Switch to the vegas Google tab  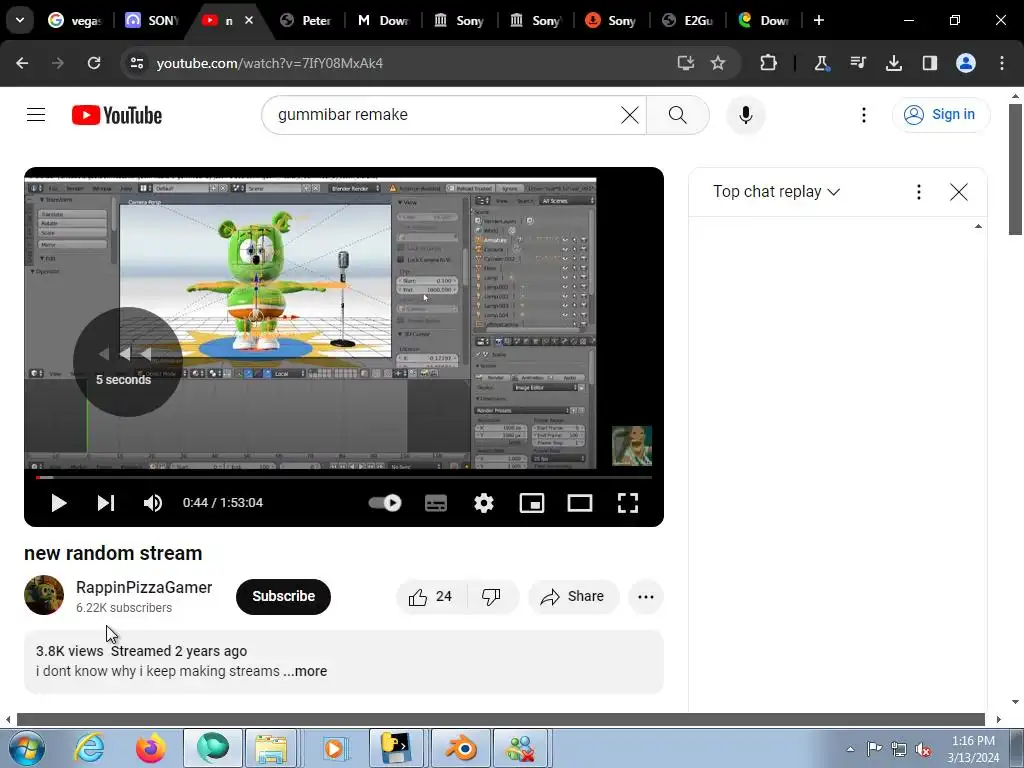click(x=75, y=20)
